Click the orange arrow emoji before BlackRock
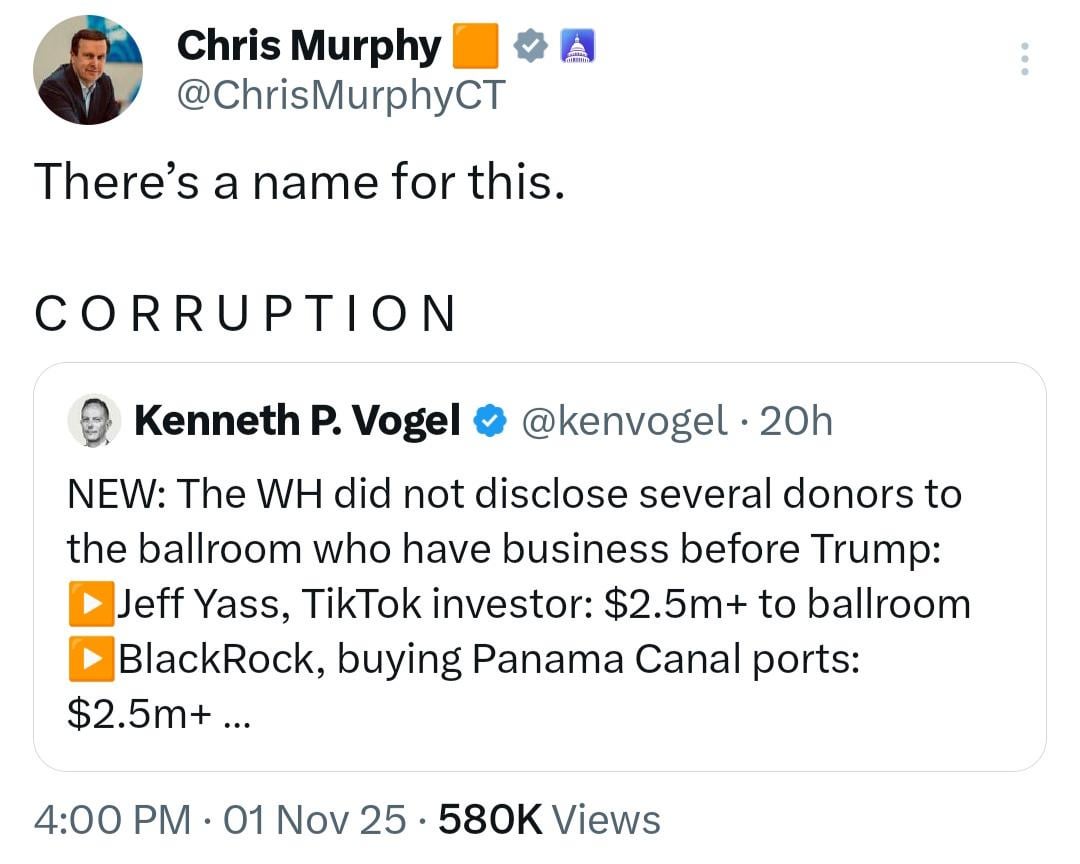This screenshot has height=864, width=1080. click(91, 659)
